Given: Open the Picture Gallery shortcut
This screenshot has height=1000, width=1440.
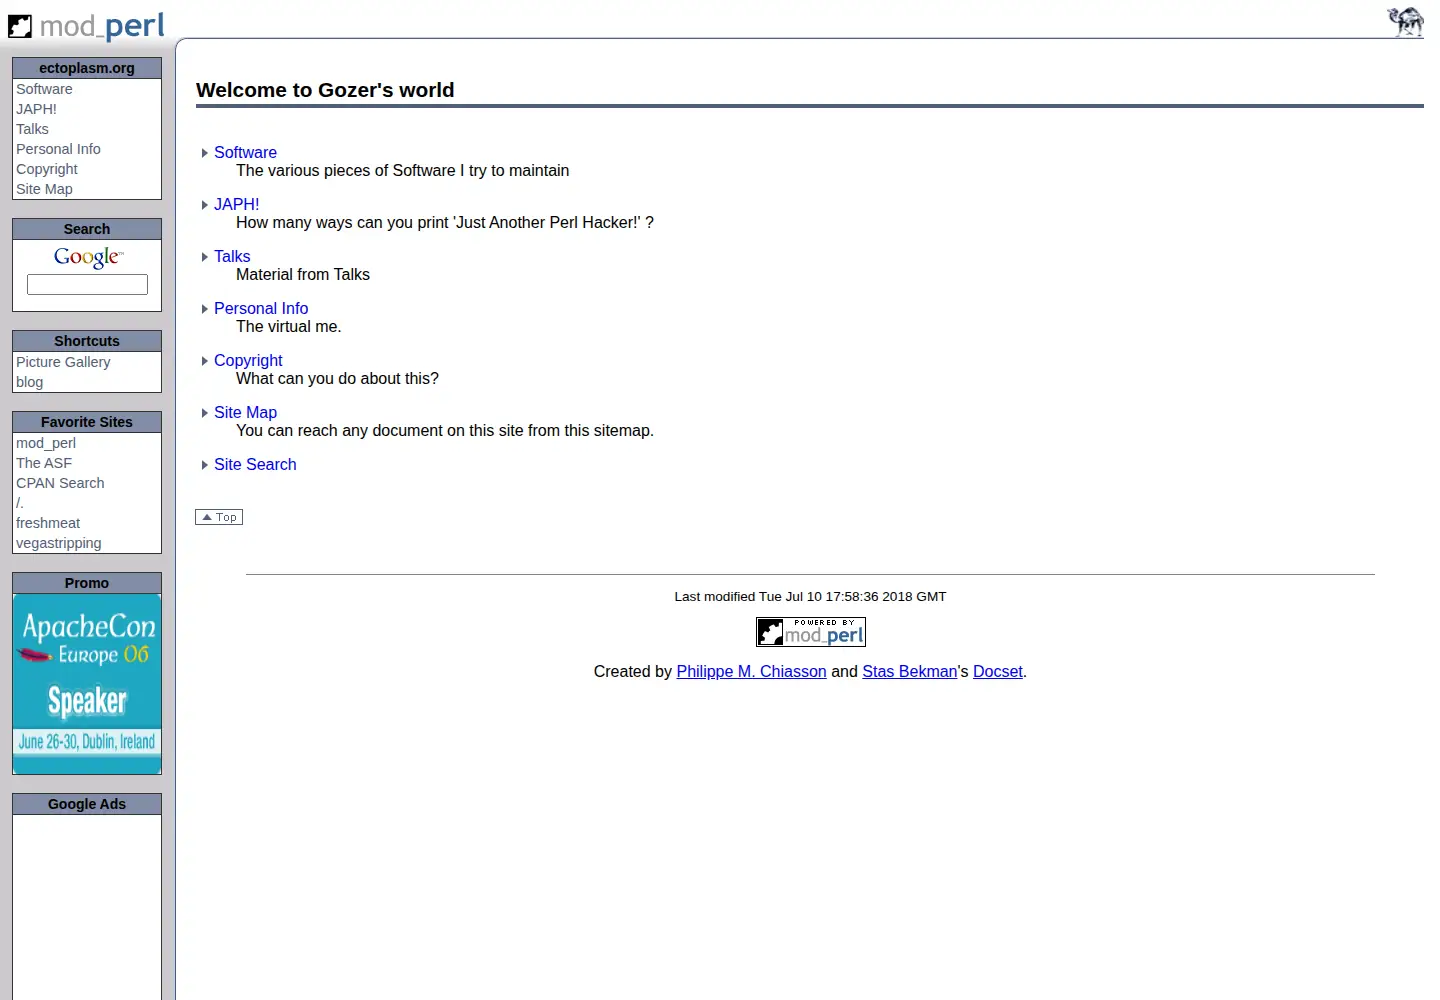Looking at the screenshot, I should point(63,362).
